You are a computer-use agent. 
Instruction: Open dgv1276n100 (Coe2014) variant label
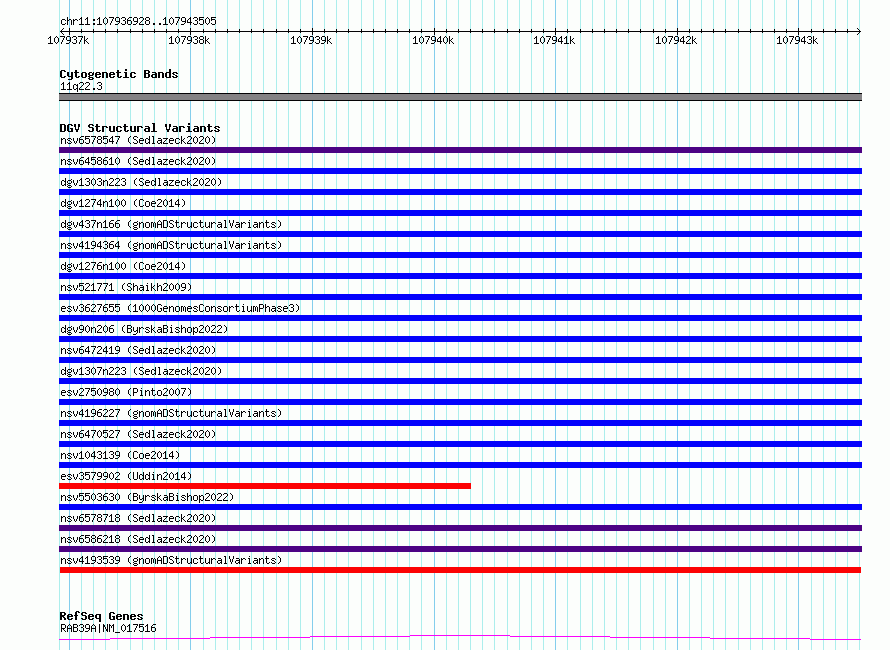[123, 266]
